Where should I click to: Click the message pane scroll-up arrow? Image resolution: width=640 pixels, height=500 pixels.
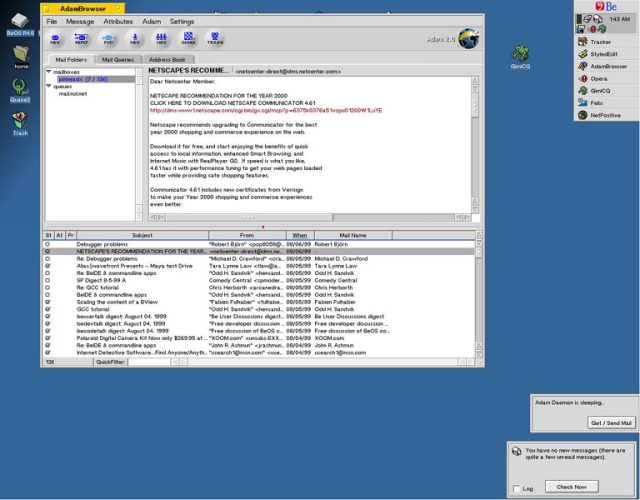[475, 80]
